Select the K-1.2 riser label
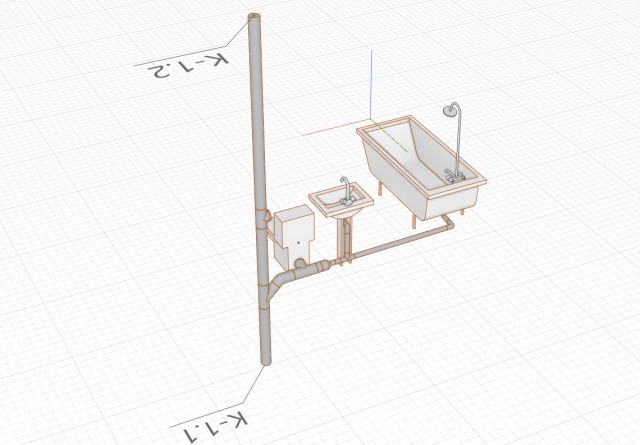The image size is (640, 445). (x=189, y=67)
